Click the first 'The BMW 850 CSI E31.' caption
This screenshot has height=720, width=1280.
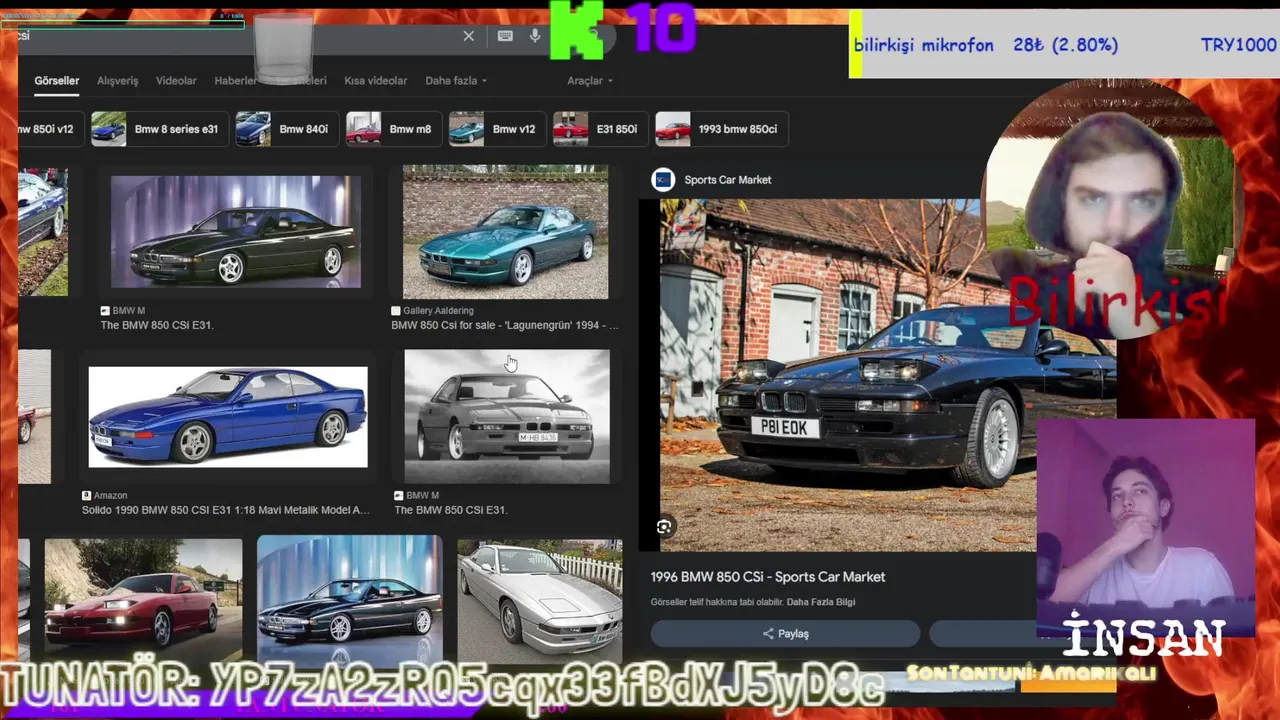coord(157,325)
